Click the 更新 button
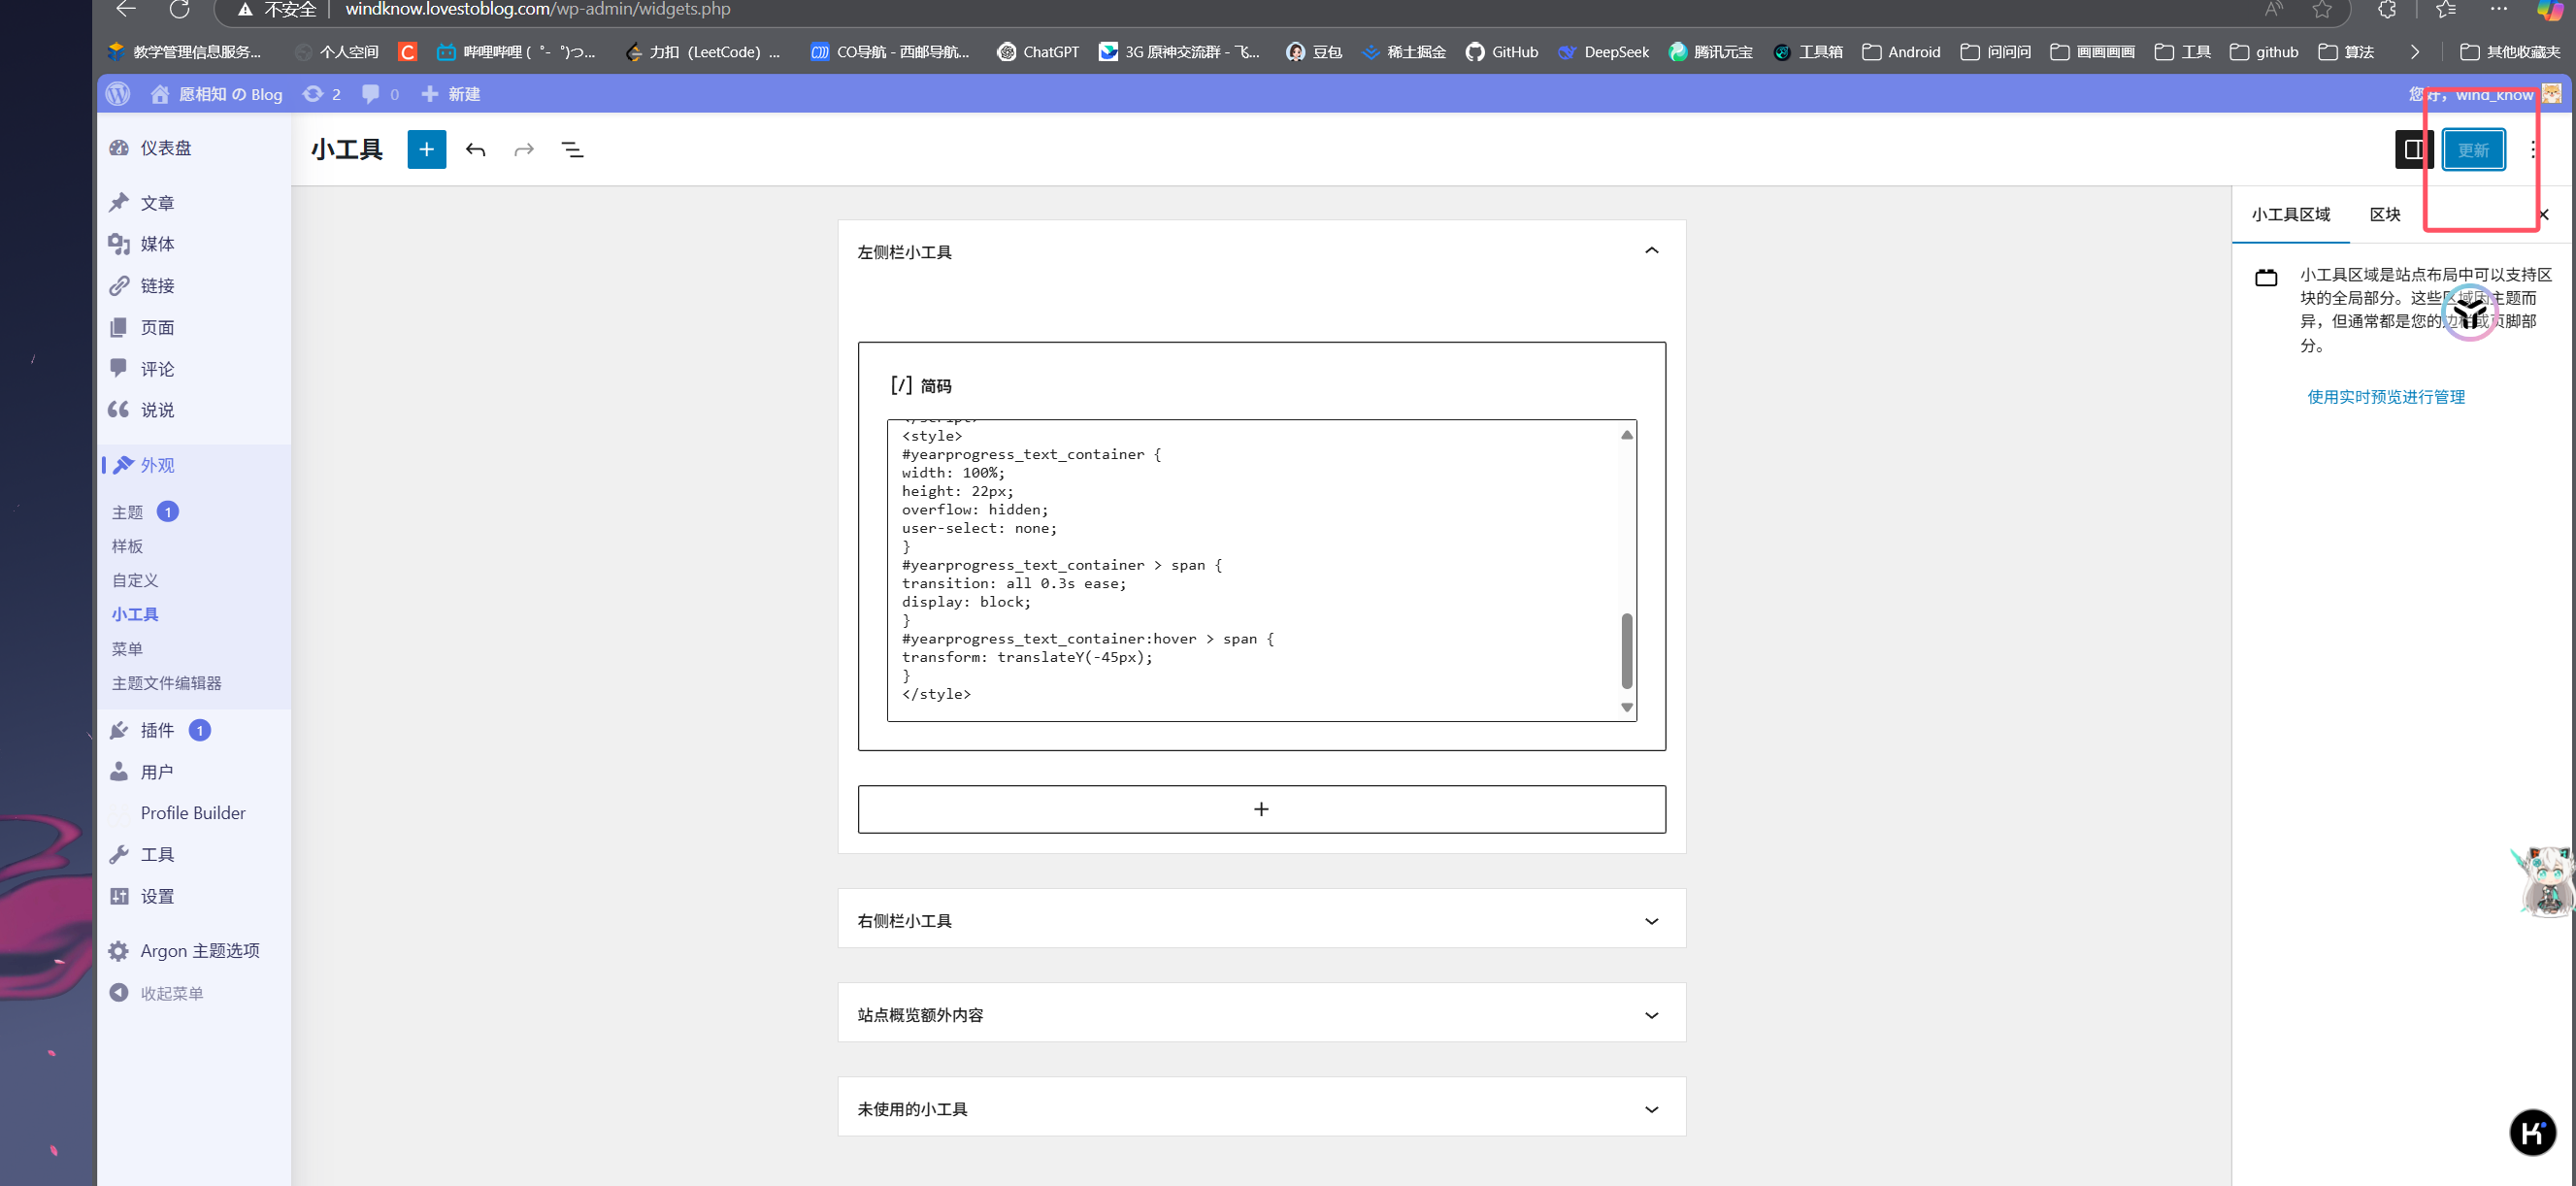Viewport: 2576px width, 1186px height. pyautogui.click(x=2472, y=150)
